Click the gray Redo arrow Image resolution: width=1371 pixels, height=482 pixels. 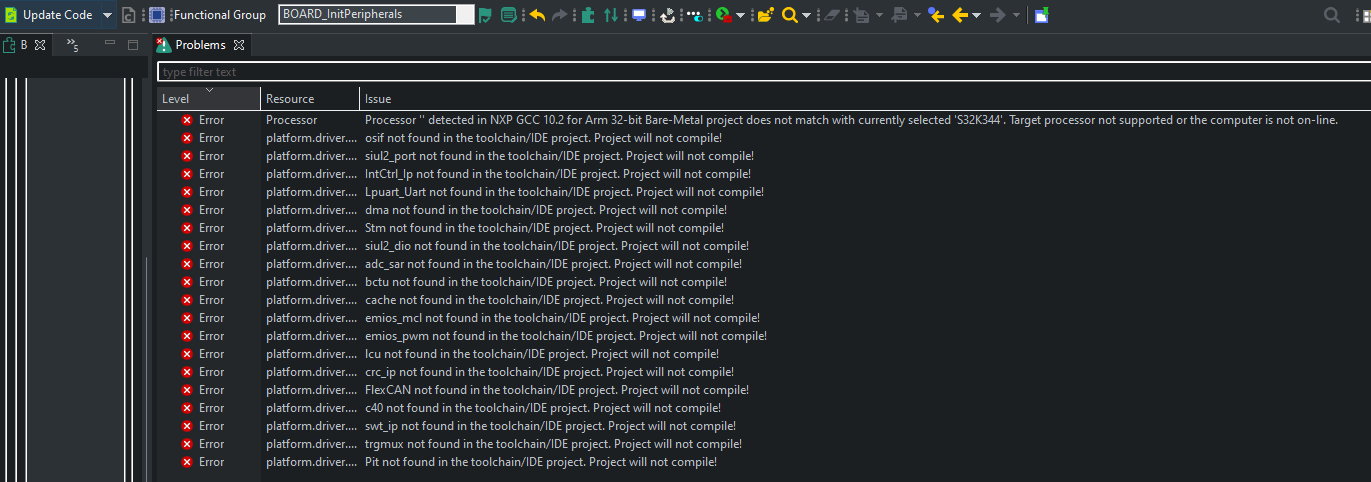(x=560, y=15)
